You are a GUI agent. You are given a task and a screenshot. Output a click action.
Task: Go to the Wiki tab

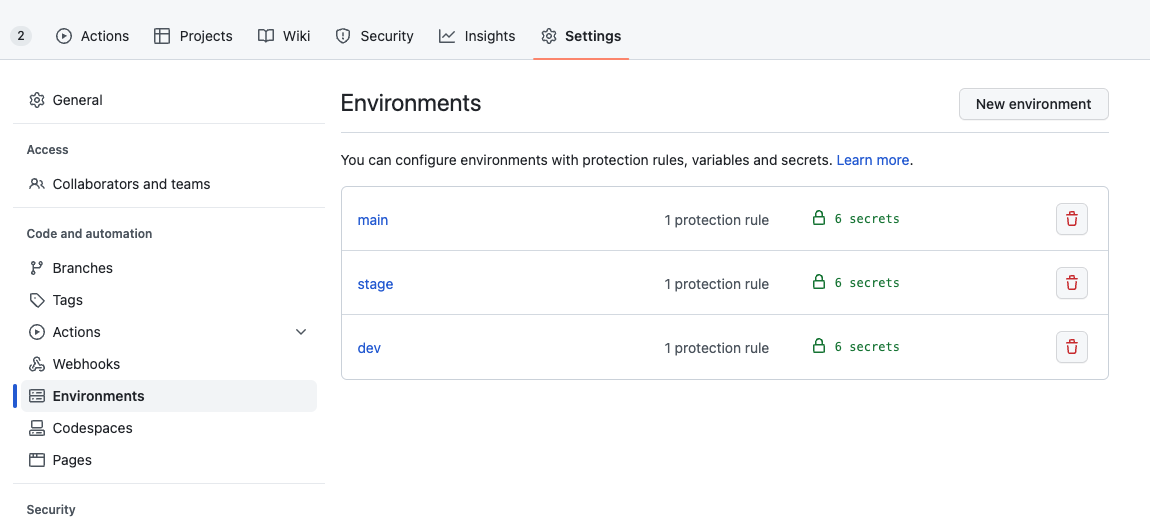pos(284,36)
